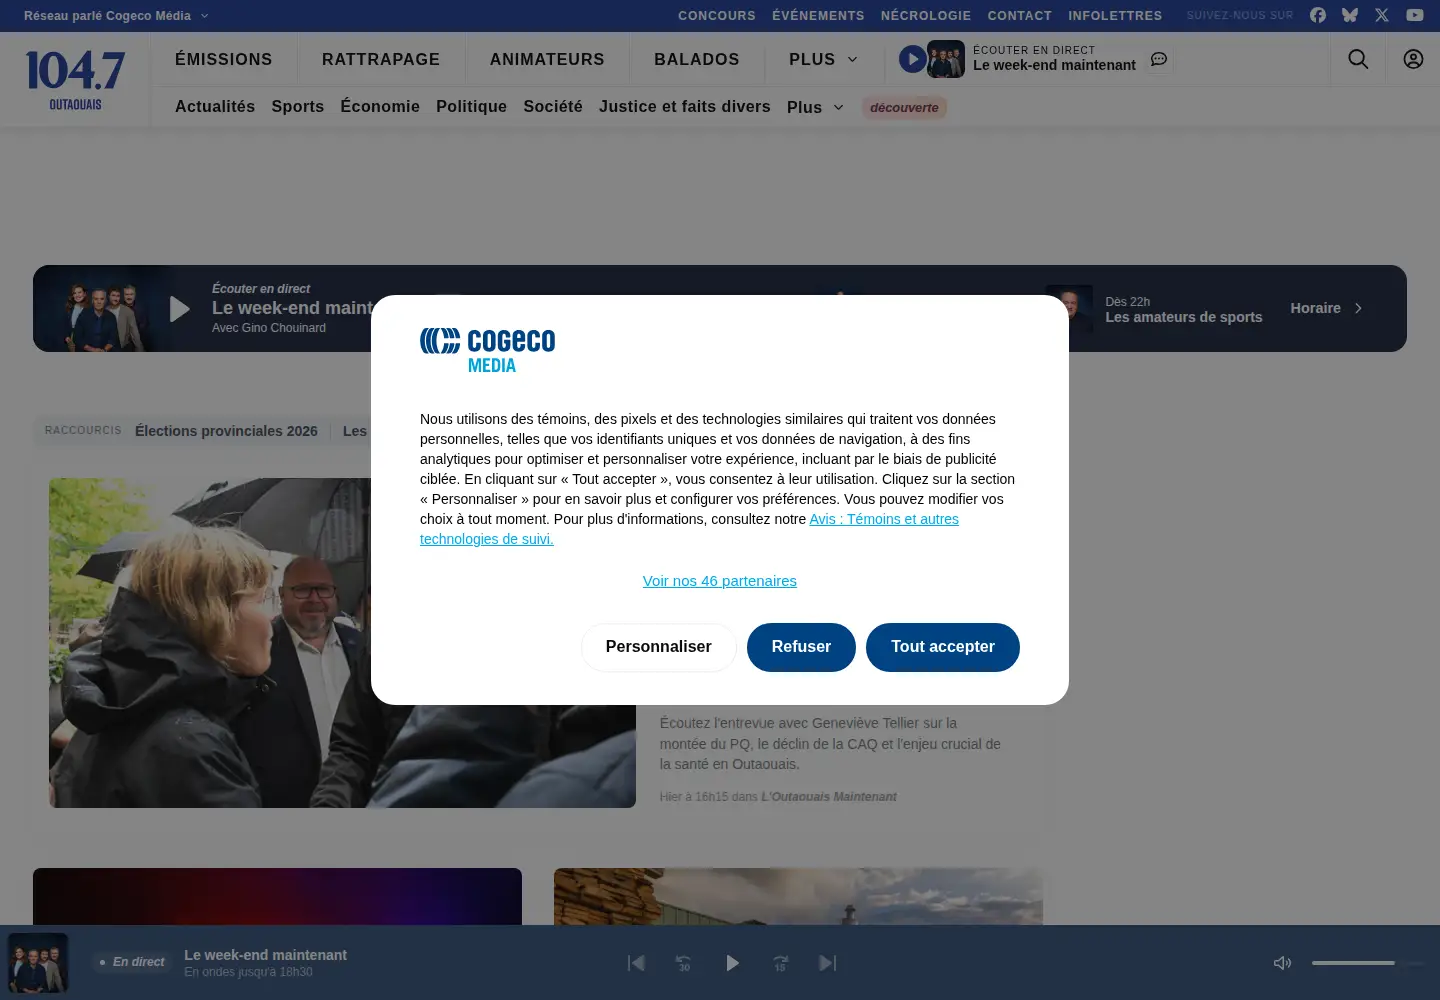Open the user account icon

(1413, 59)
